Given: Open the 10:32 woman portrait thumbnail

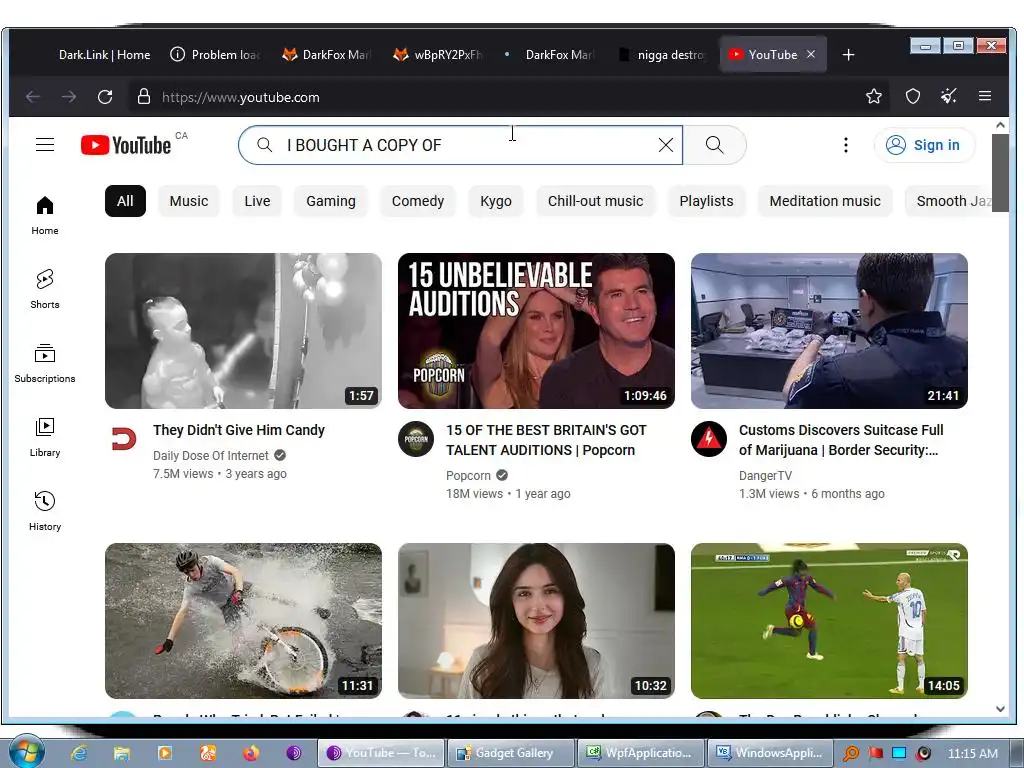Looking at the screenshot, I should pos(536,620).
